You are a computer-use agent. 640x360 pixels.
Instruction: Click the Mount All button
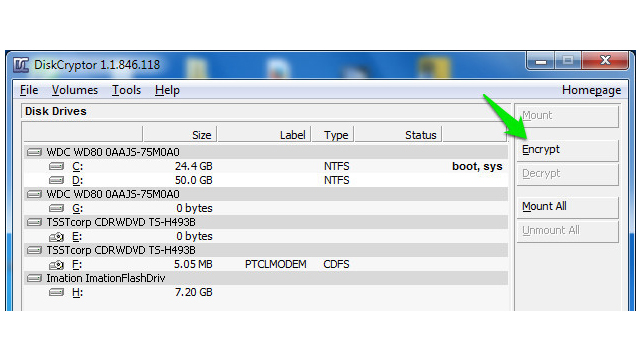click(x=568, y=207)
